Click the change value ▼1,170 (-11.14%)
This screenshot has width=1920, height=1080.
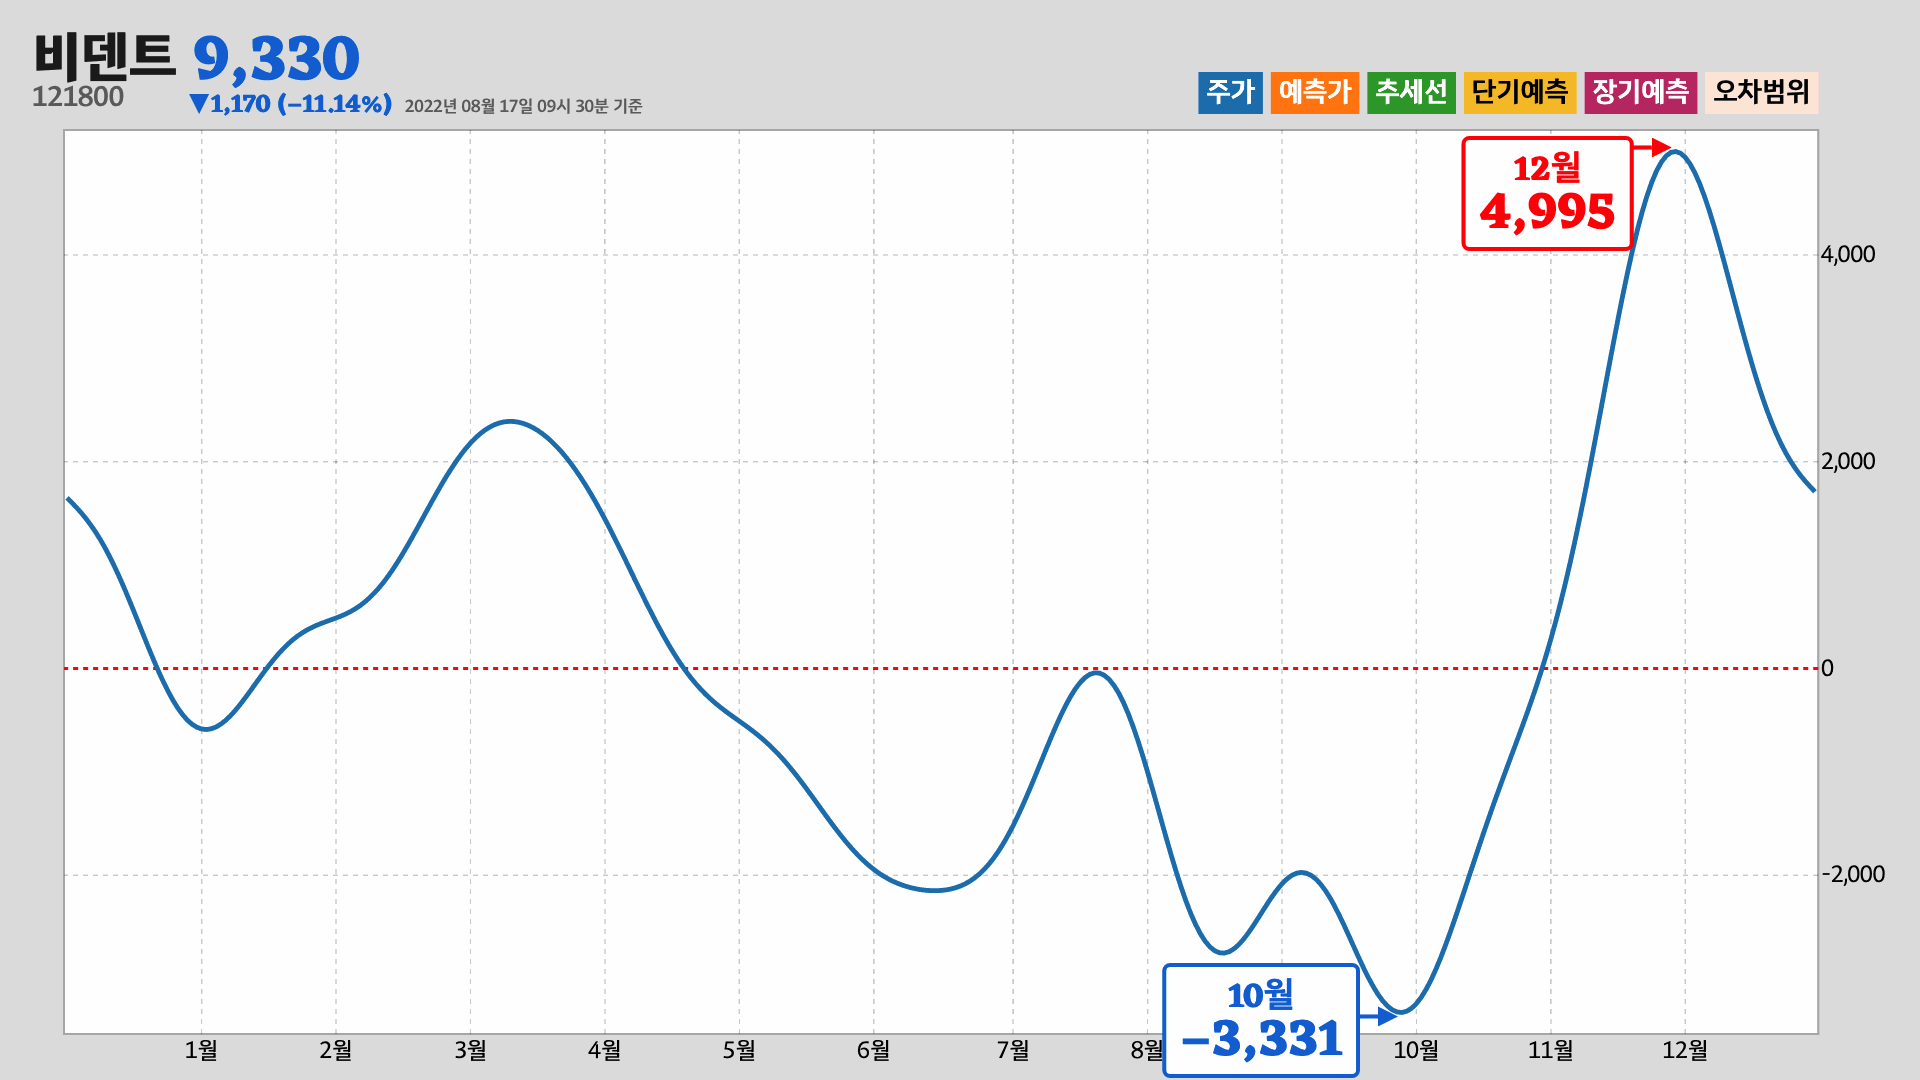[290, 104]
